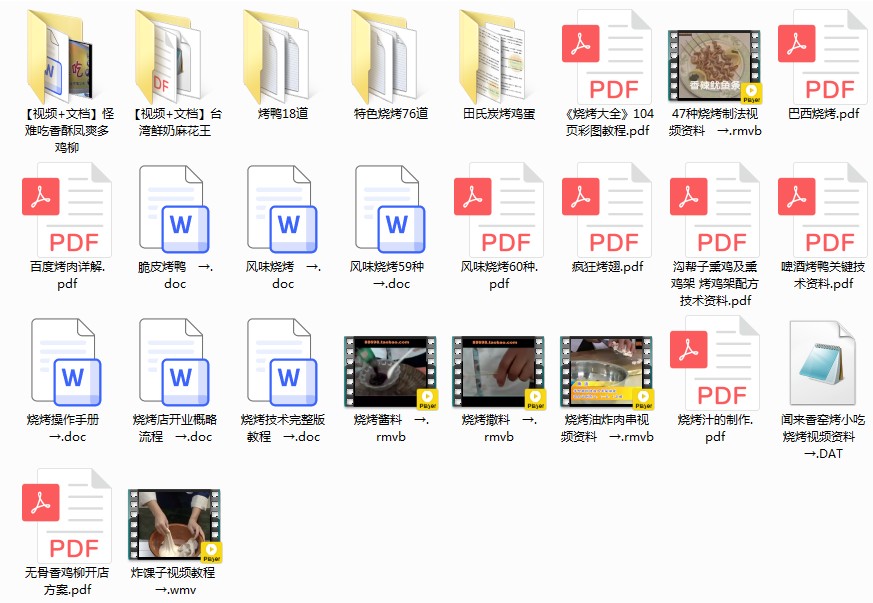Screen dimensions: 873x603
Task: Click the label 闻来香窑烤小吃烧烤视频资料 →.DAT
Action: click(x=823, y=437)
